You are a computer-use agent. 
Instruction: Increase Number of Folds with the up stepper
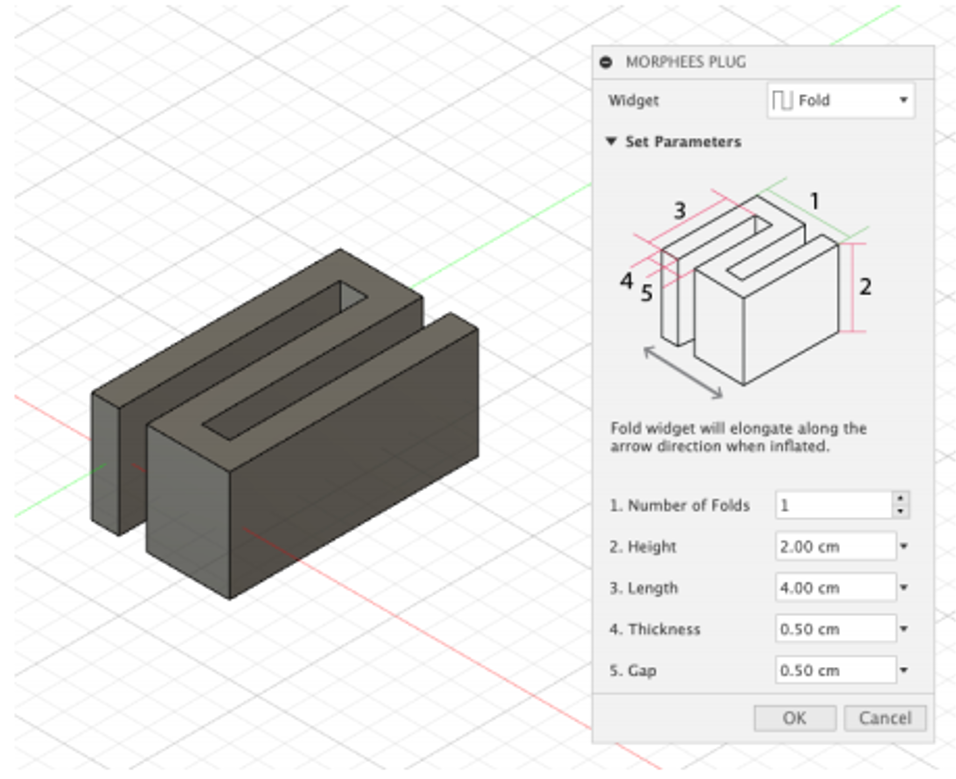click(901, 499)
